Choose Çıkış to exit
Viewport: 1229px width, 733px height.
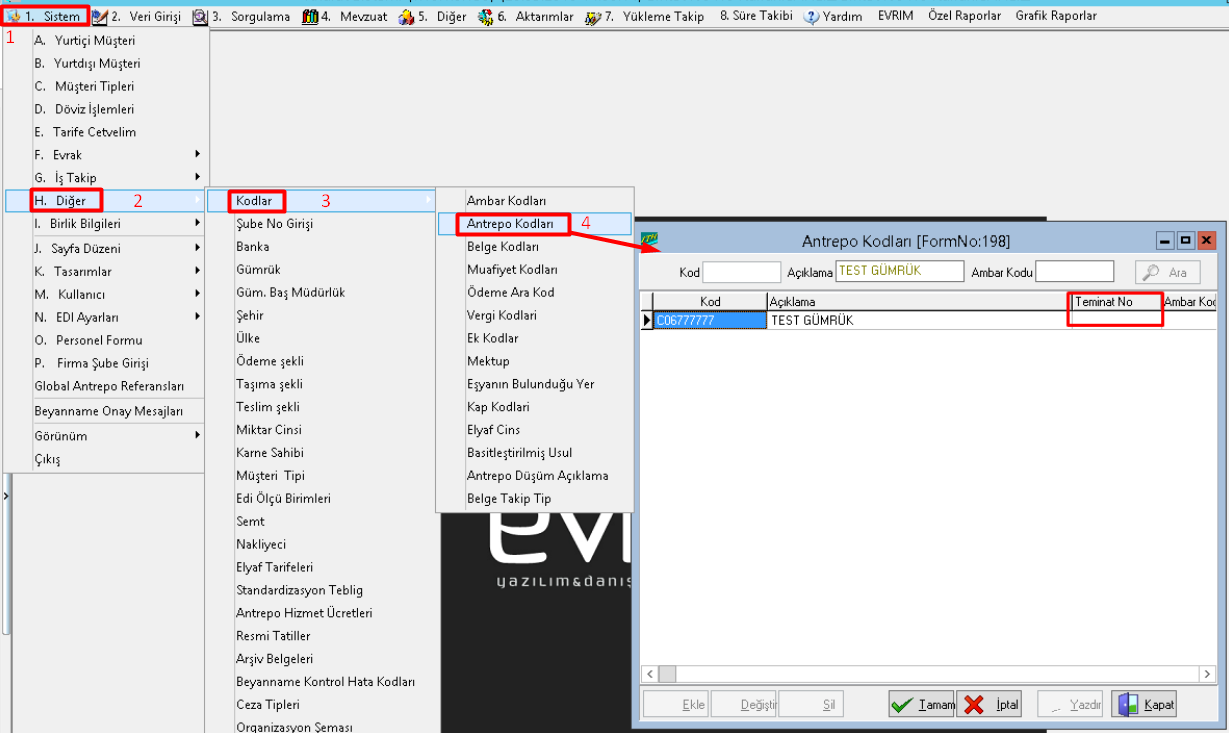106,459
